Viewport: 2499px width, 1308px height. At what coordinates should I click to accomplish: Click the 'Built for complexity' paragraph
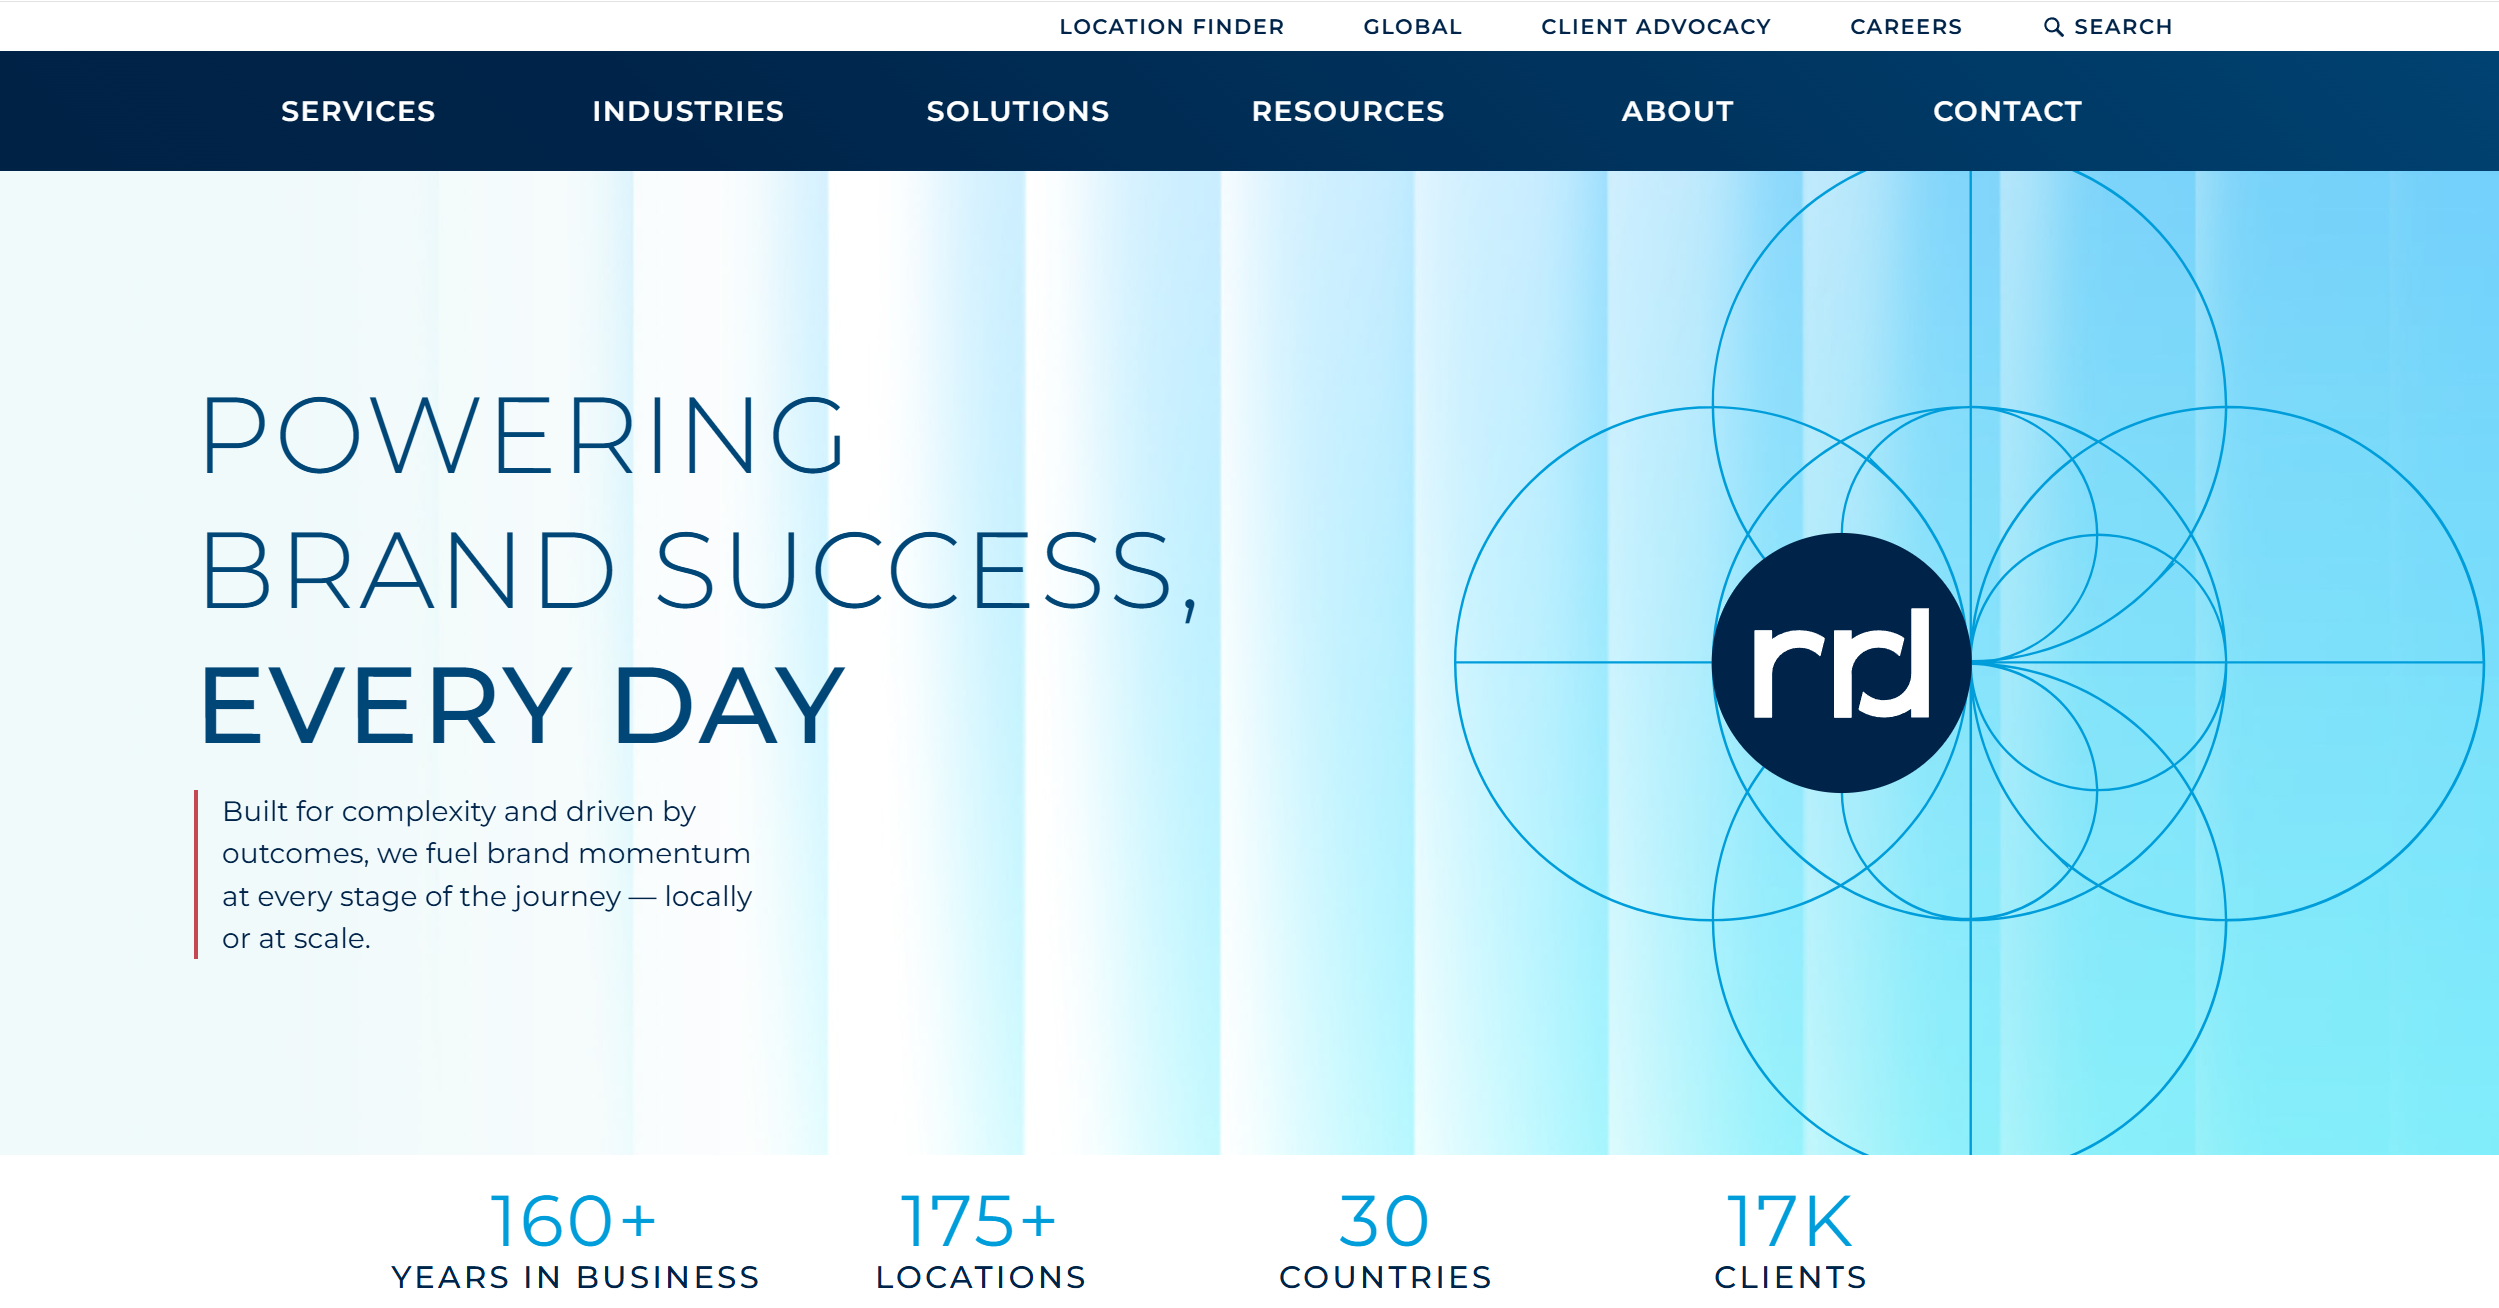point(487,875)
